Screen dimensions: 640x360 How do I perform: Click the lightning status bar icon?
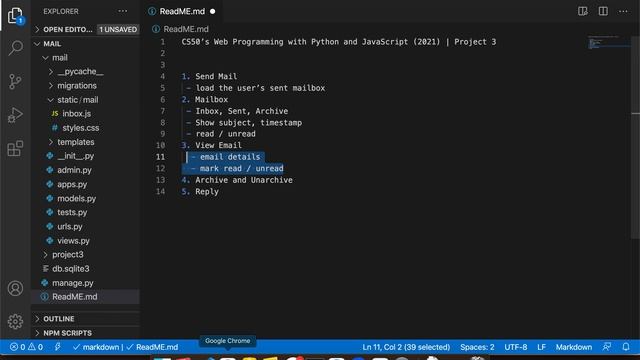[x=58, y=347]
